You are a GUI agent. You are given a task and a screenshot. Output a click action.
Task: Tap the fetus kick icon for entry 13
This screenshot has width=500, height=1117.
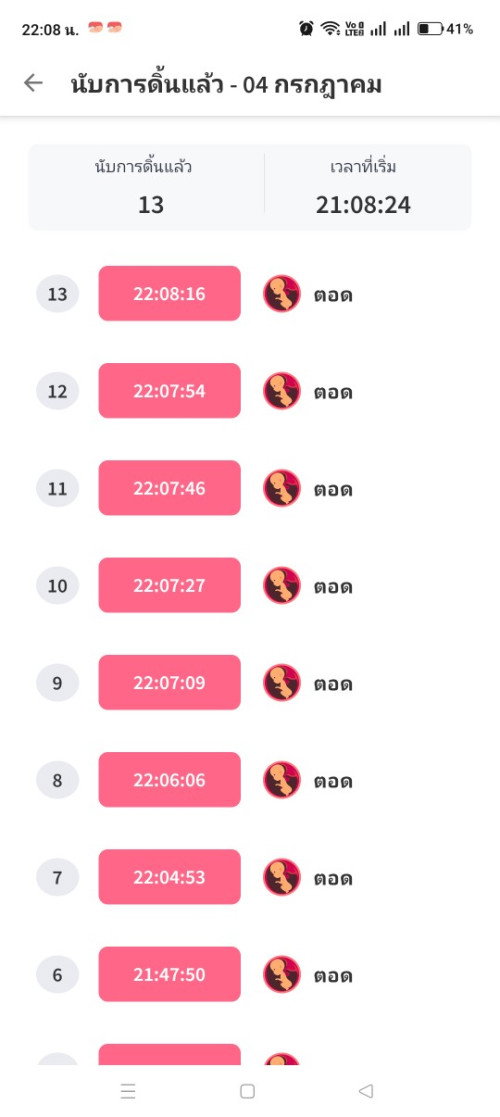[x=281, y=293]
